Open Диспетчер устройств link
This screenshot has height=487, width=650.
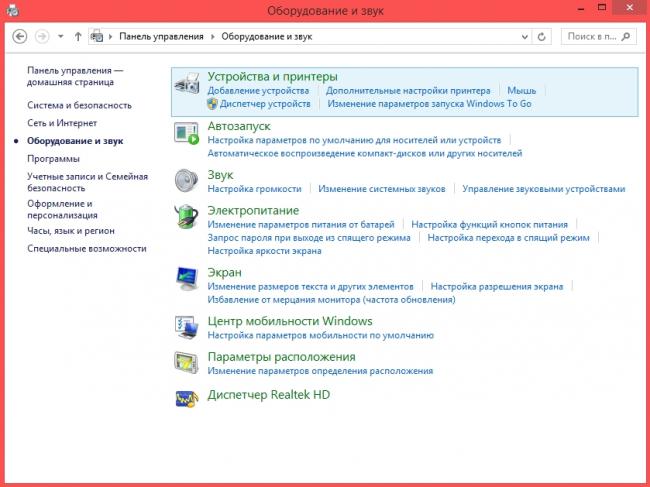point(265,104)
